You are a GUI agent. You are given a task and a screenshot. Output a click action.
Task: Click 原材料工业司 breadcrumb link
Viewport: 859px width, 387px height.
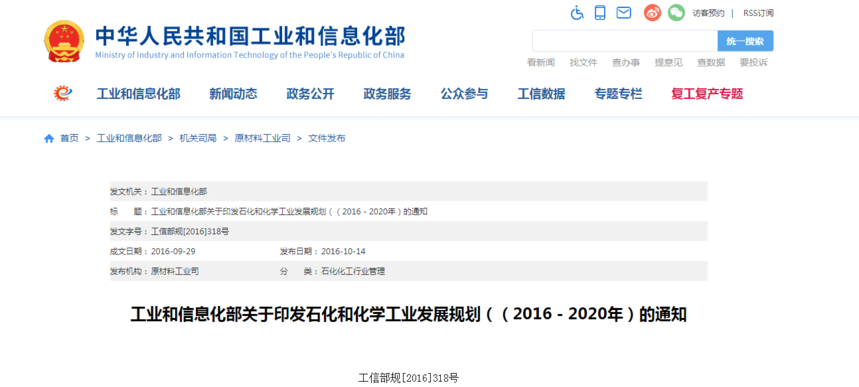(262, 138)
